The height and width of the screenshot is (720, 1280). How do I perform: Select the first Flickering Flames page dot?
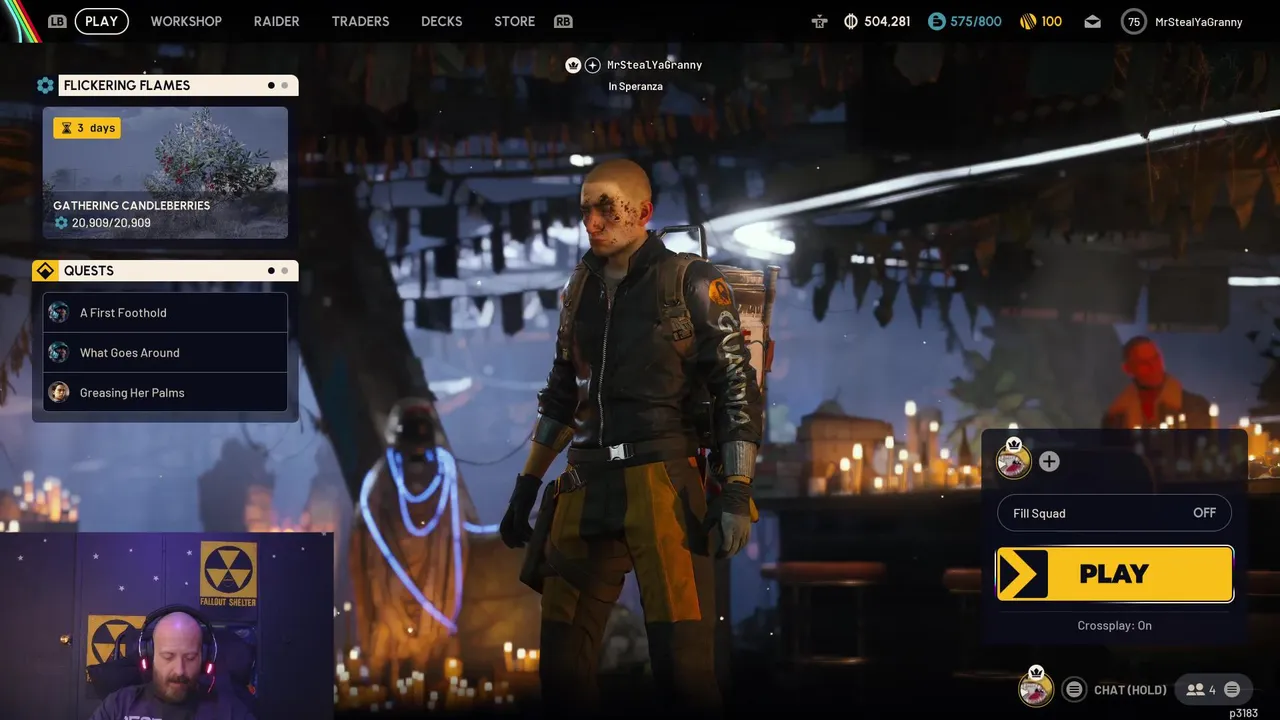tap(271, 86)
